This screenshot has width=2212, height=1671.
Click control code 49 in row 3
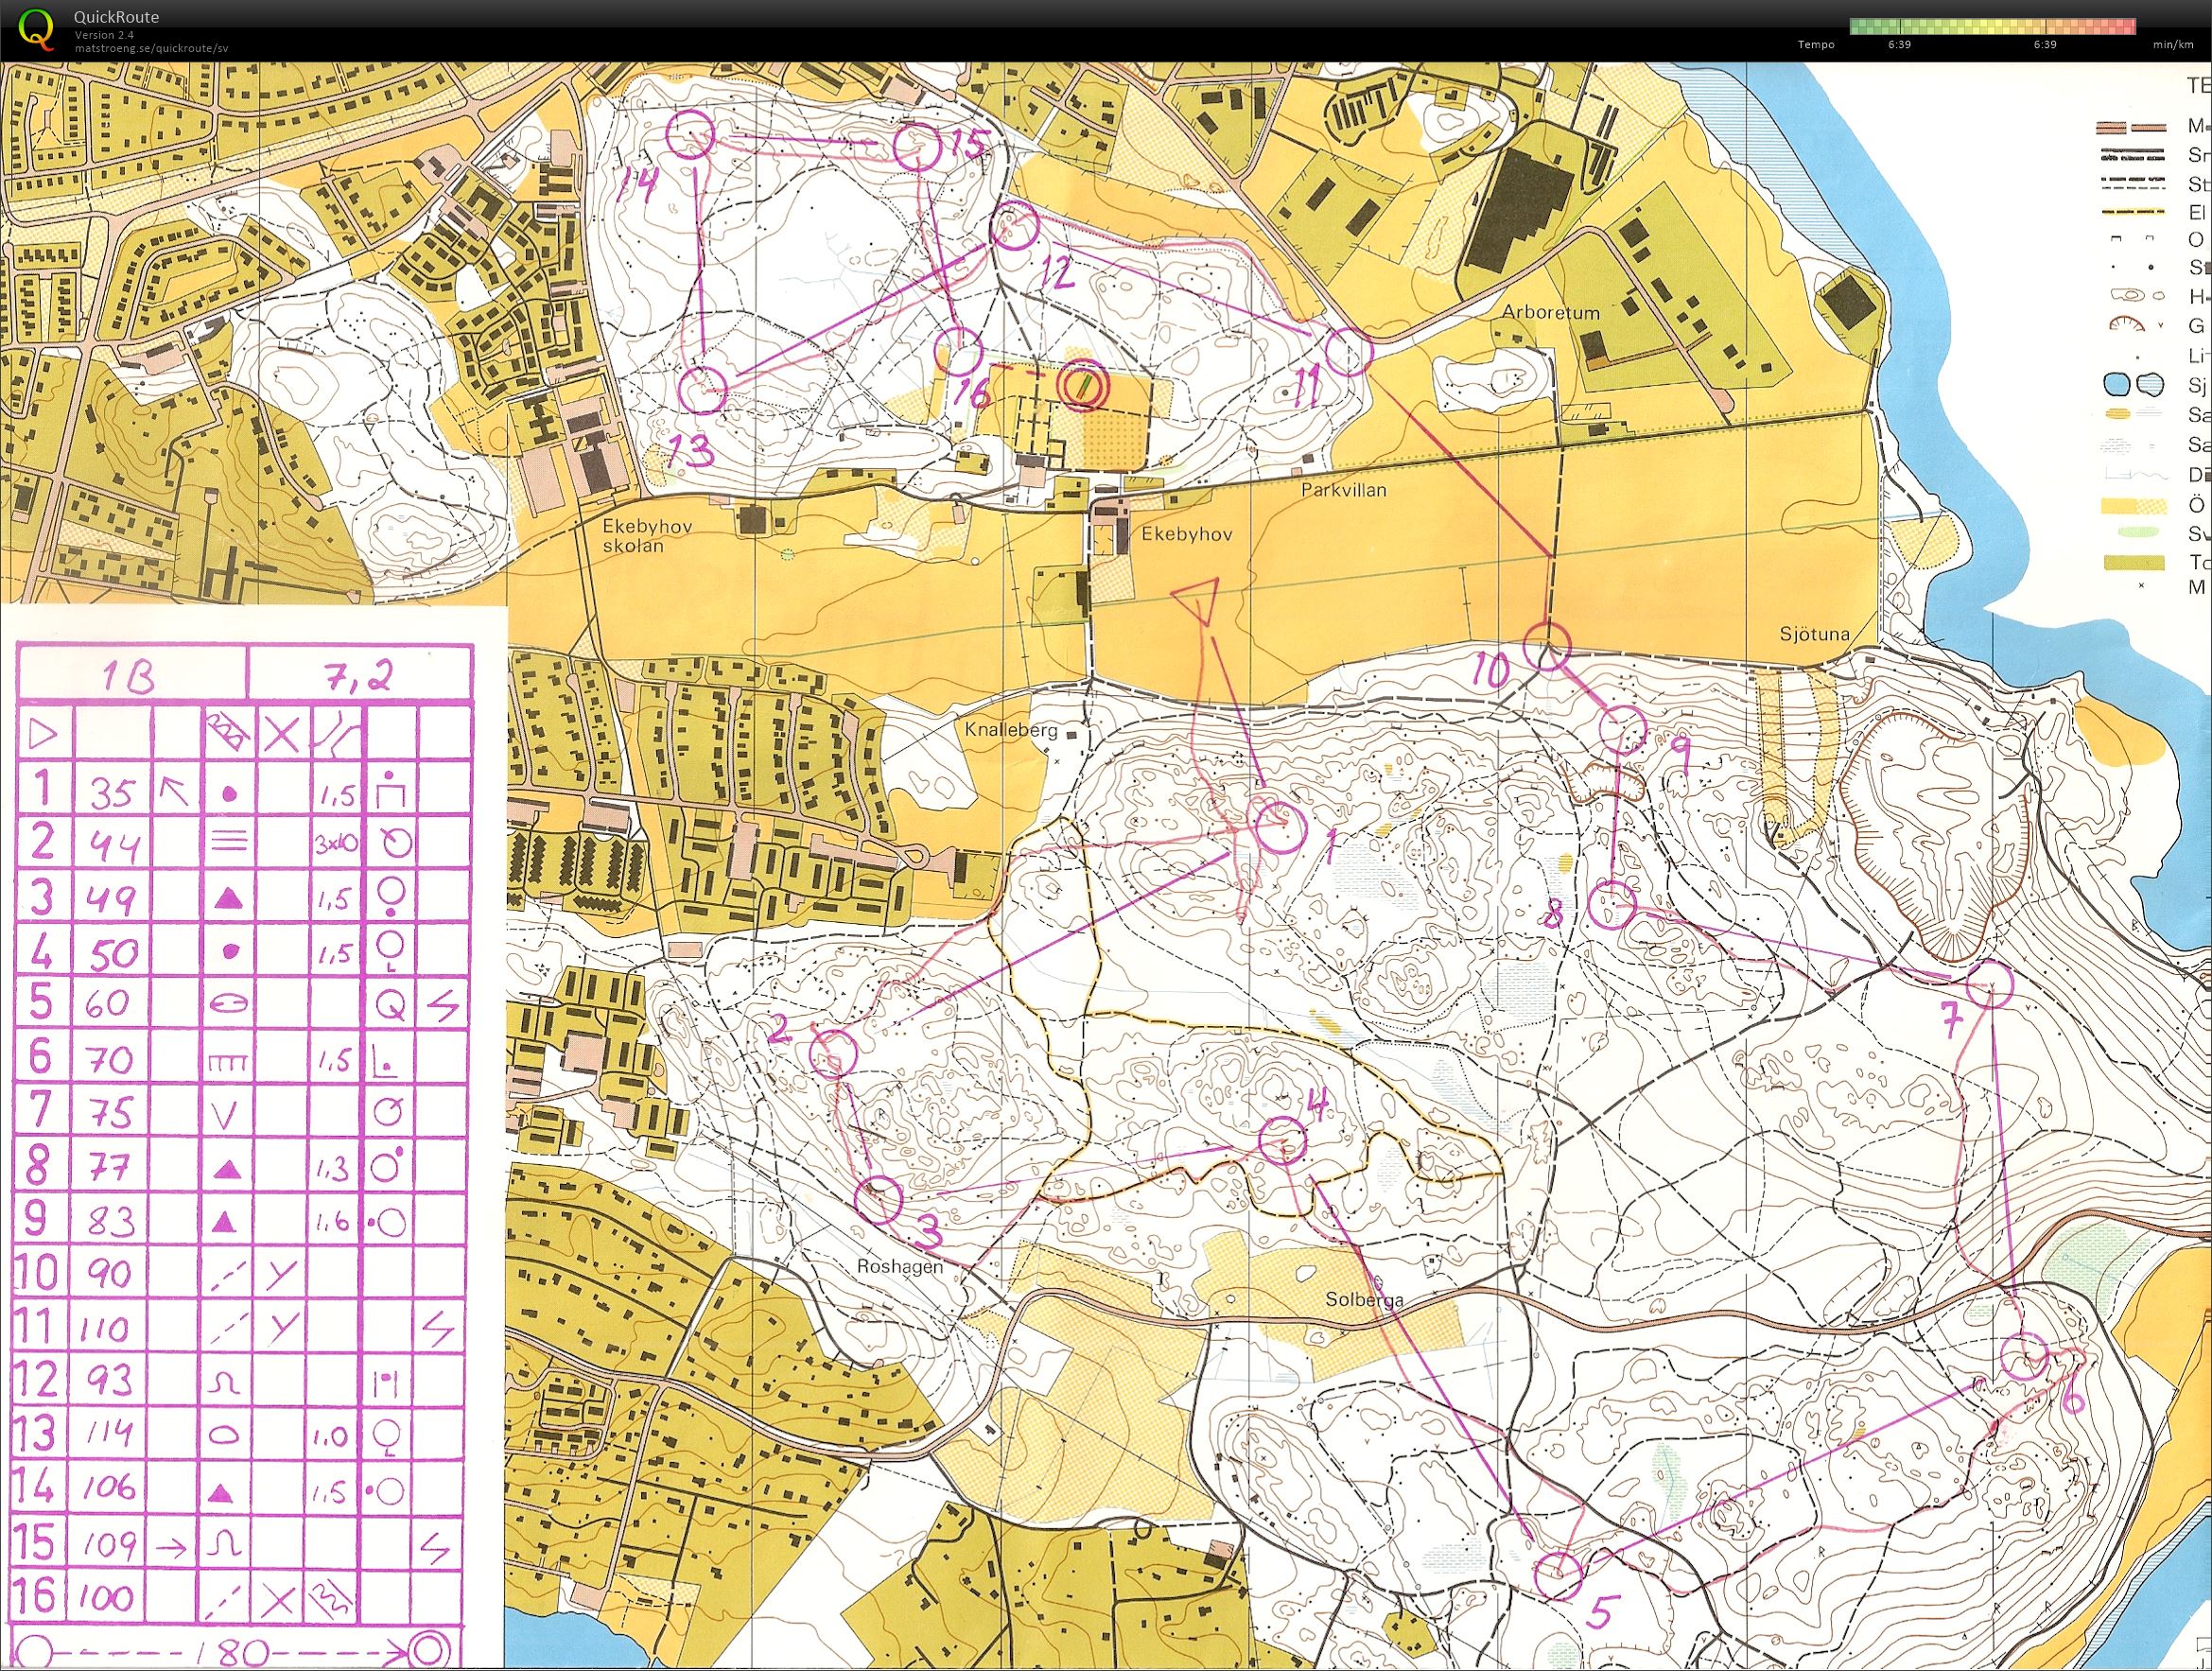pos(111,900)
